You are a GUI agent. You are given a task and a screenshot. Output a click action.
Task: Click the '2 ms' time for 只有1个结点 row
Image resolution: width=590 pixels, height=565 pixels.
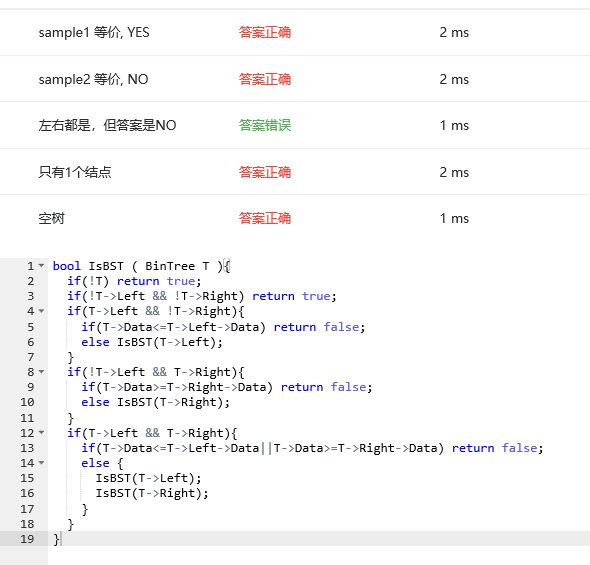pyautogui.click(x=454, y=172)
